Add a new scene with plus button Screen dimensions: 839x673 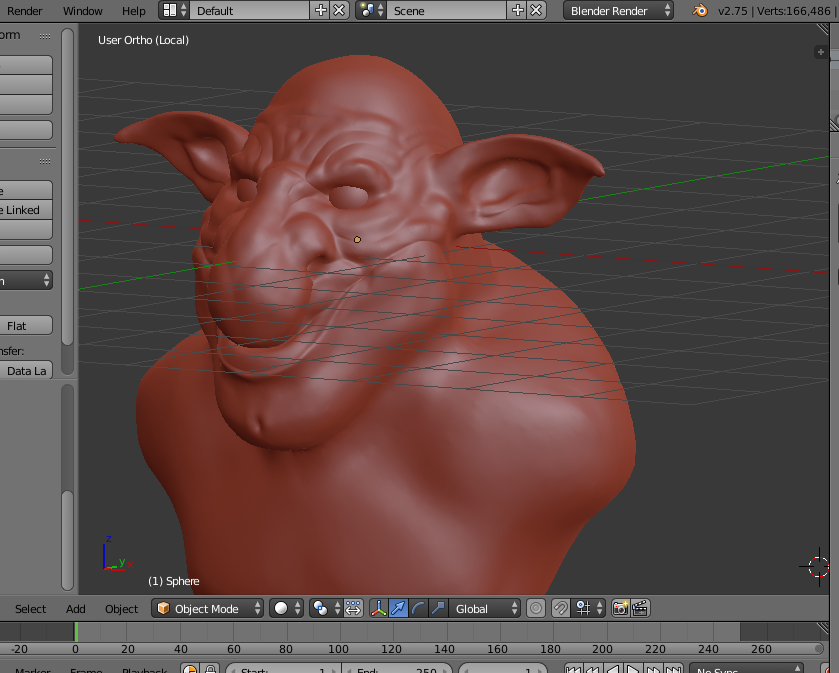[x=518, y=11]
